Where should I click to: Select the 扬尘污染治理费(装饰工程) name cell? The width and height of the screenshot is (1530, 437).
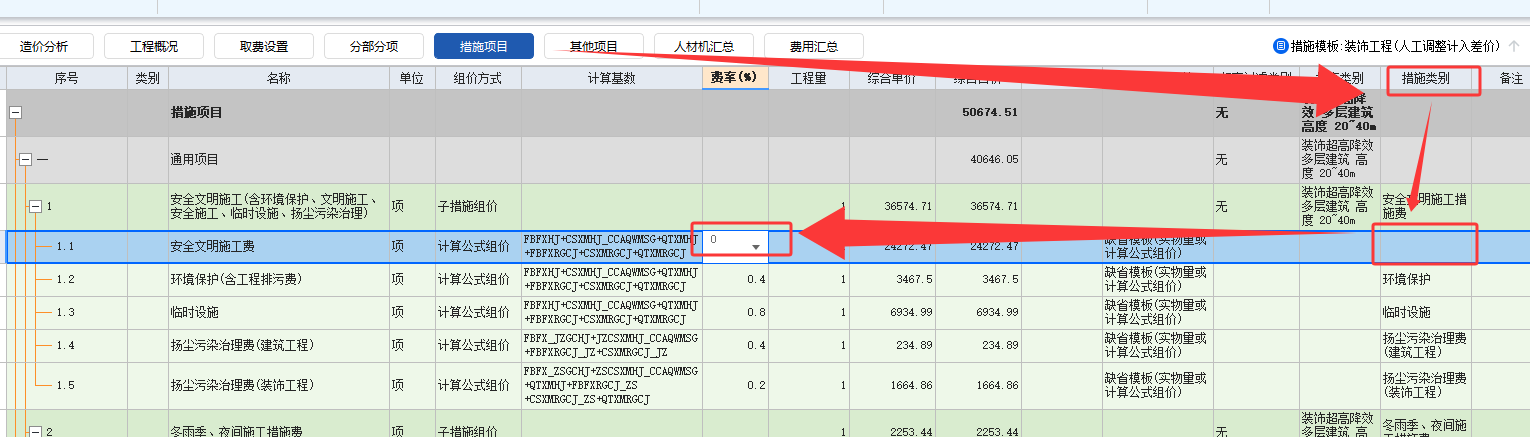tap(279, 386)
